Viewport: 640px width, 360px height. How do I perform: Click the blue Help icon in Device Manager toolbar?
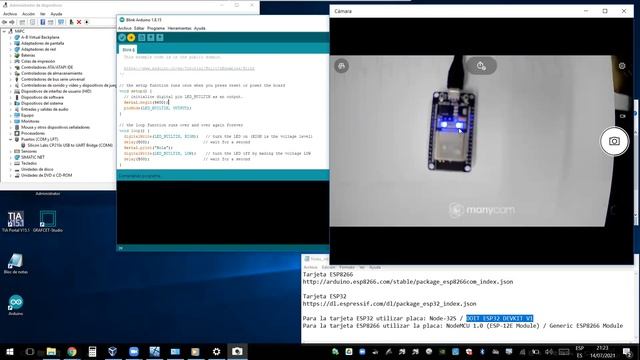[x=42, y=22]
